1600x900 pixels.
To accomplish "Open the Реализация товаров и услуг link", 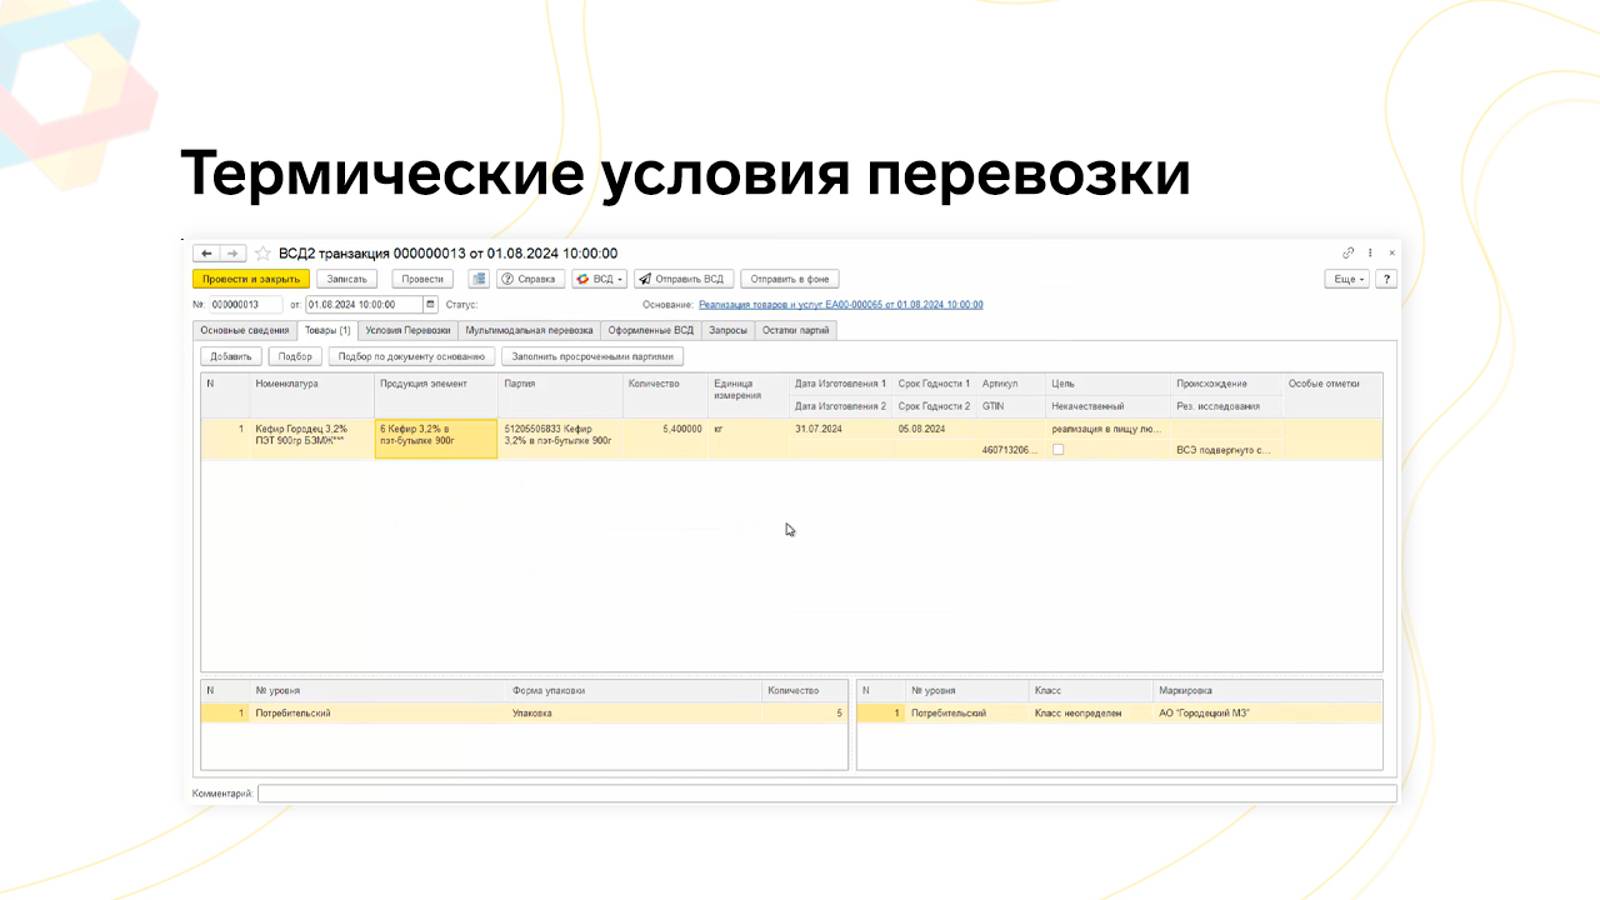I will point(840,304).
